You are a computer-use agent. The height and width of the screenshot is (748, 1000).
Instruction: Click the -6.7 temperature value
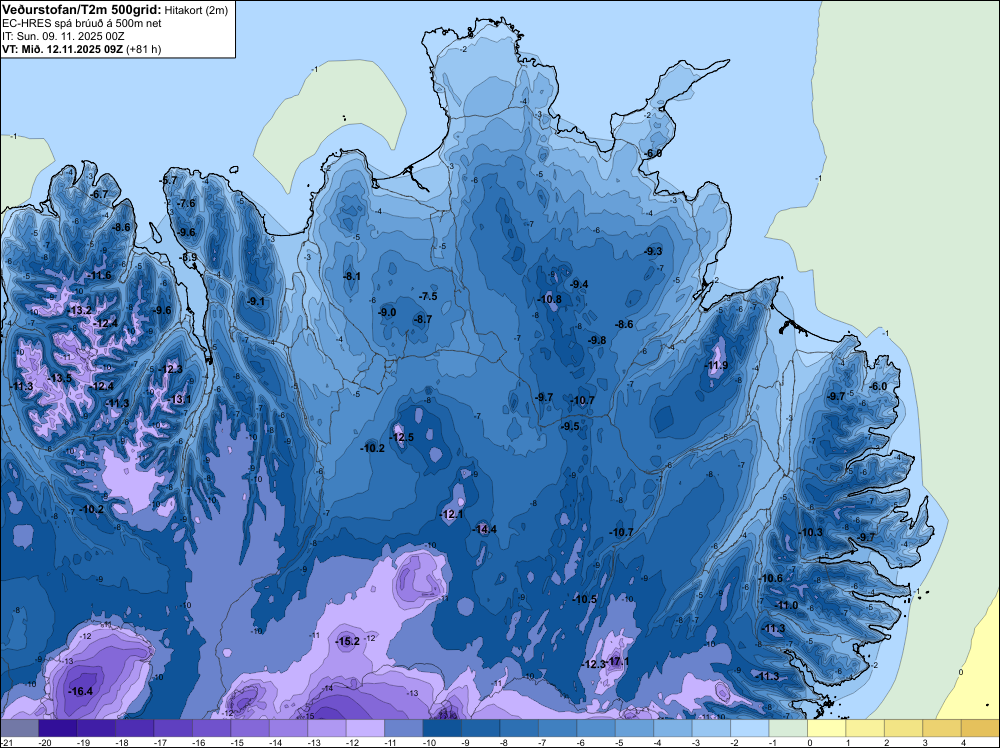[x=99, y=194]
